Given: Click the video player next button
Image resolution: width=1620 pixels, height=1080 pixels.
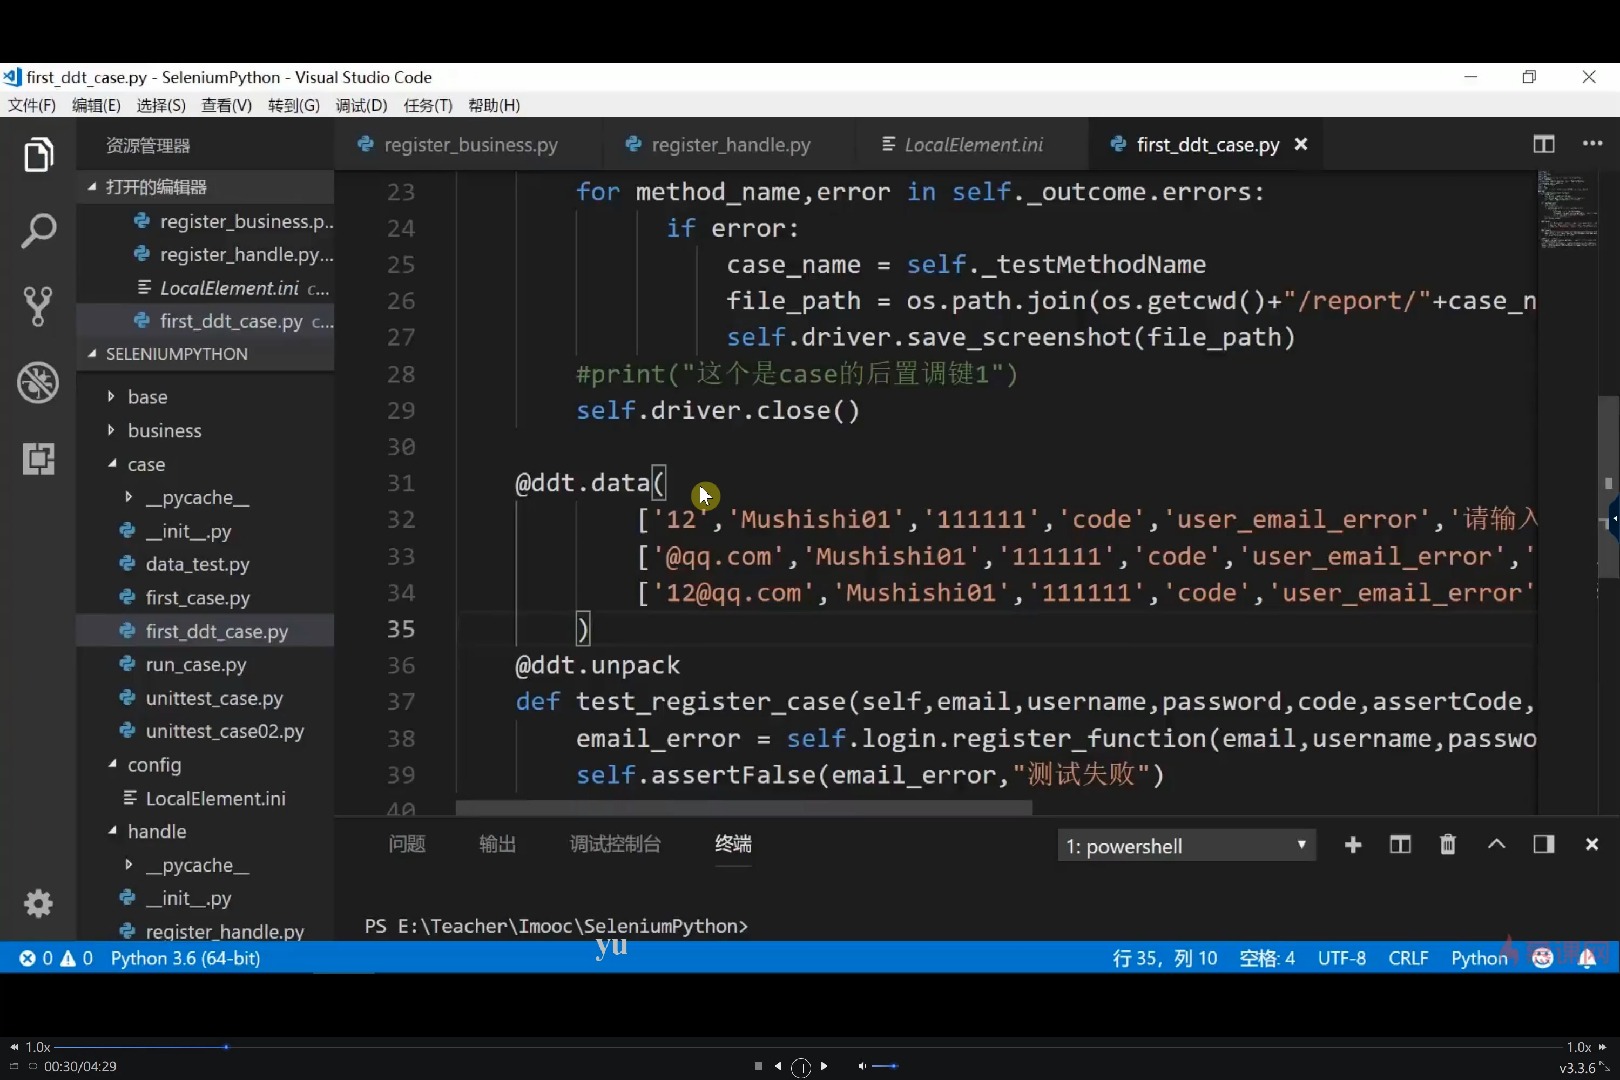Looking at the screenshot, I should point(824,1066).
